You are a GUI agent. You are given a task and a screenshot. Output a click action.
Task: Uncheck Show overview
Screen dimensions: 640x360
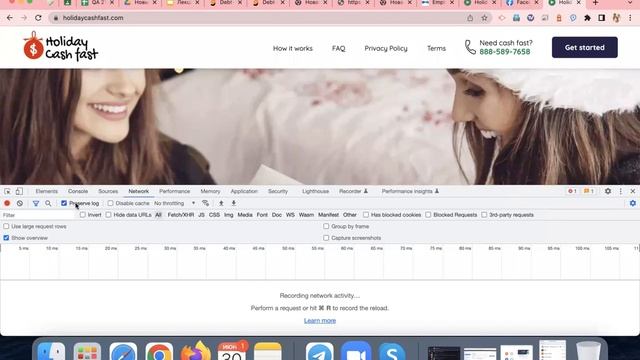(6, 238)
